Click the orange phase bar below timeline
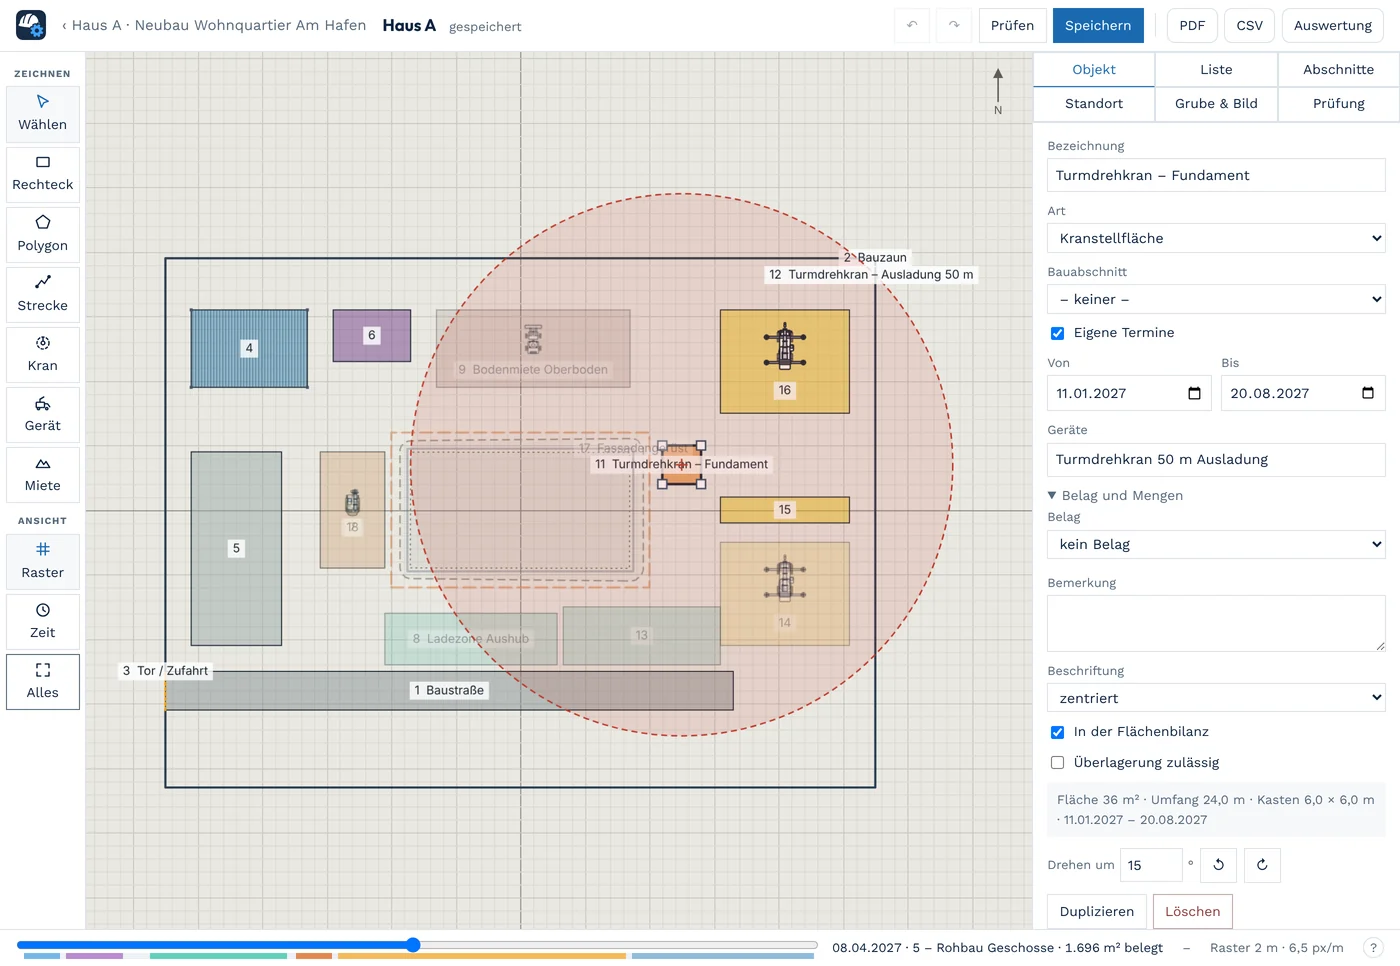 (x=314, y=956)
